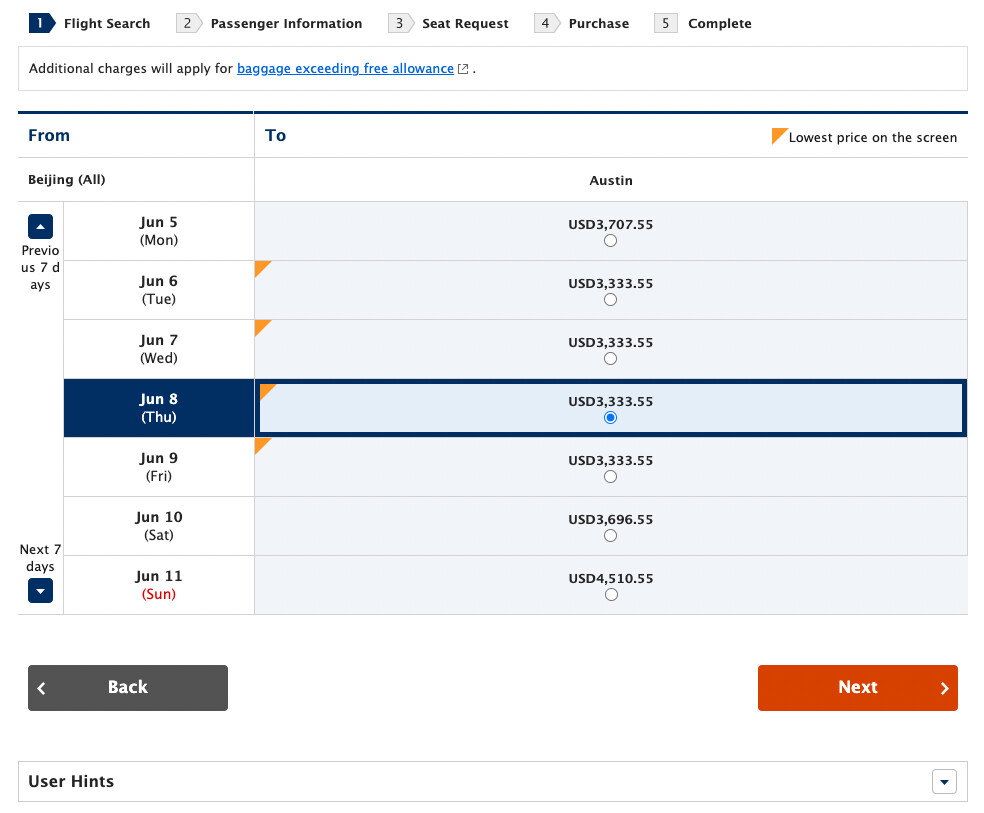This screenshot has width=984, height=813.
Task: Click the Jun 7 lowest price orange marker
Action: 261,326
